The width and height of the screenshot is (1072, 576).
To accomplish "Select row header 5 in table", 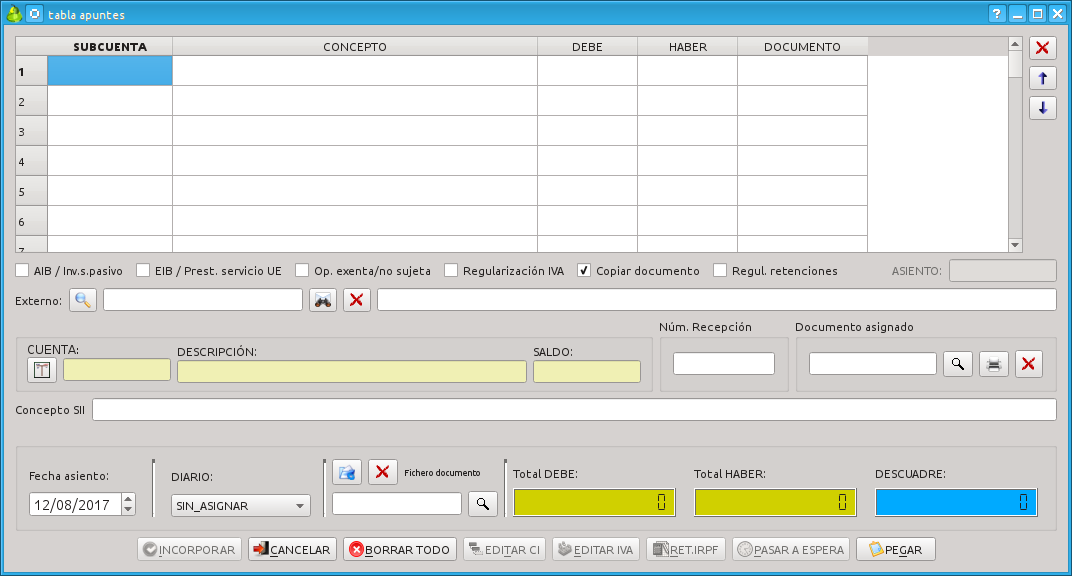I will pyautogui.click(x=31, y=191).
